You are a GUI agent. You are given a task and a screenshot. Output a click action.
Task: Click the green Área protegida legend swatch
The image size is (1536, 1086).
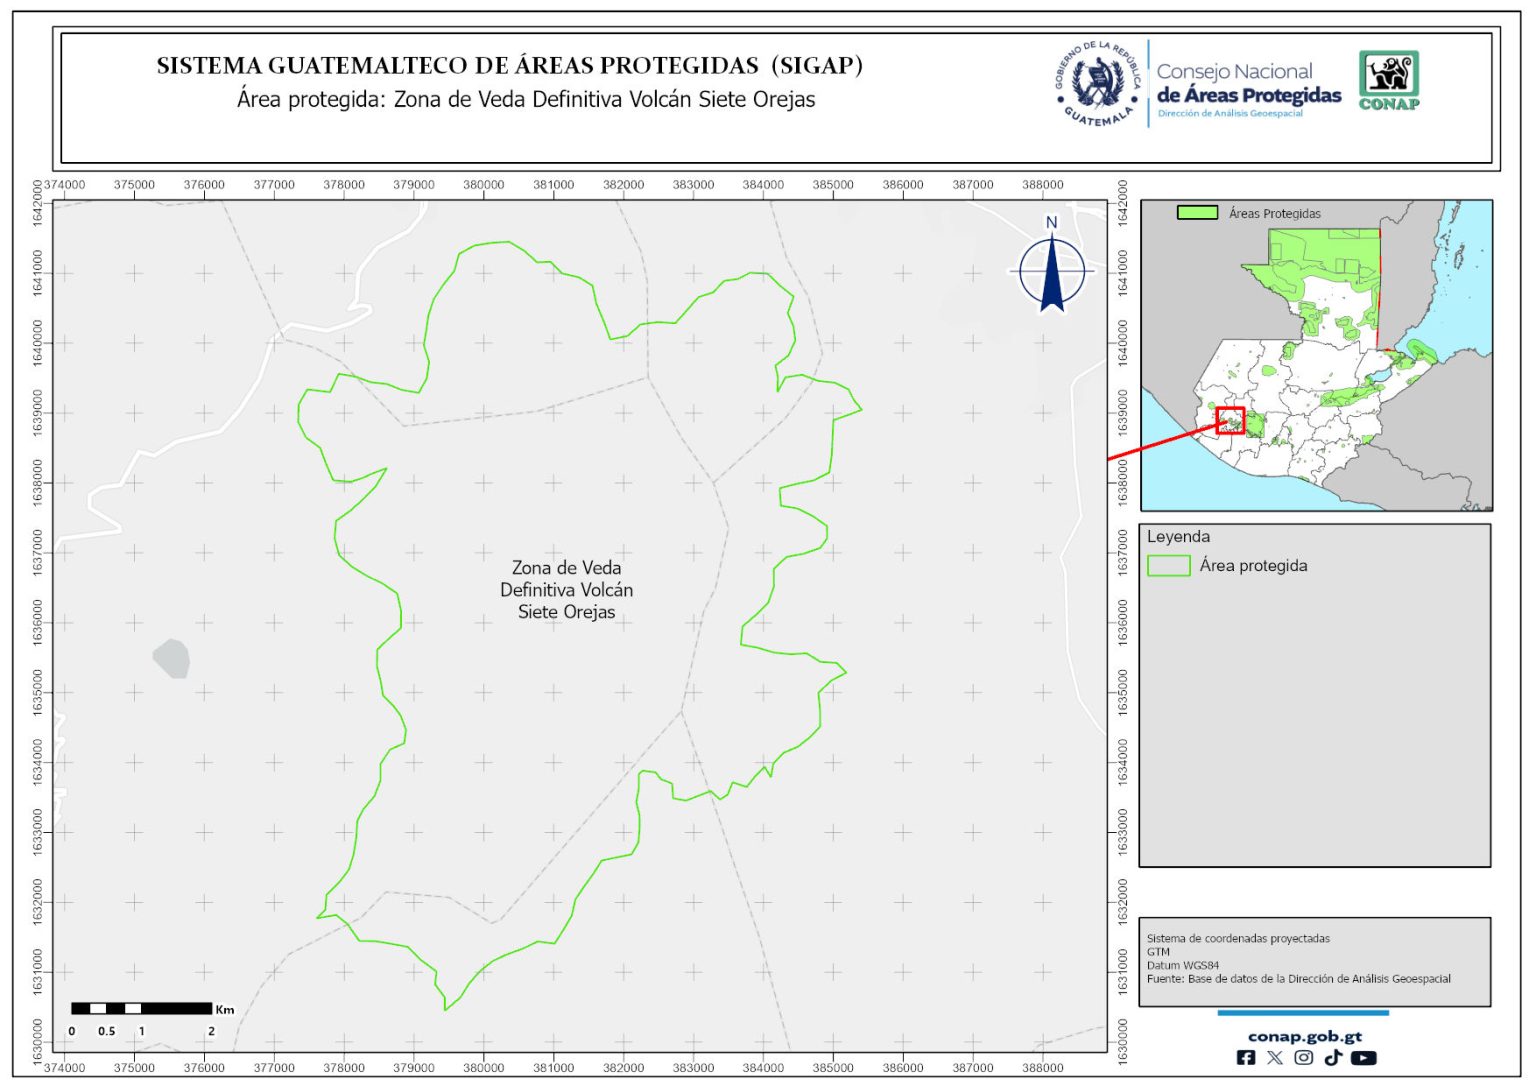pyautogui.click(x=1168, y=566)
